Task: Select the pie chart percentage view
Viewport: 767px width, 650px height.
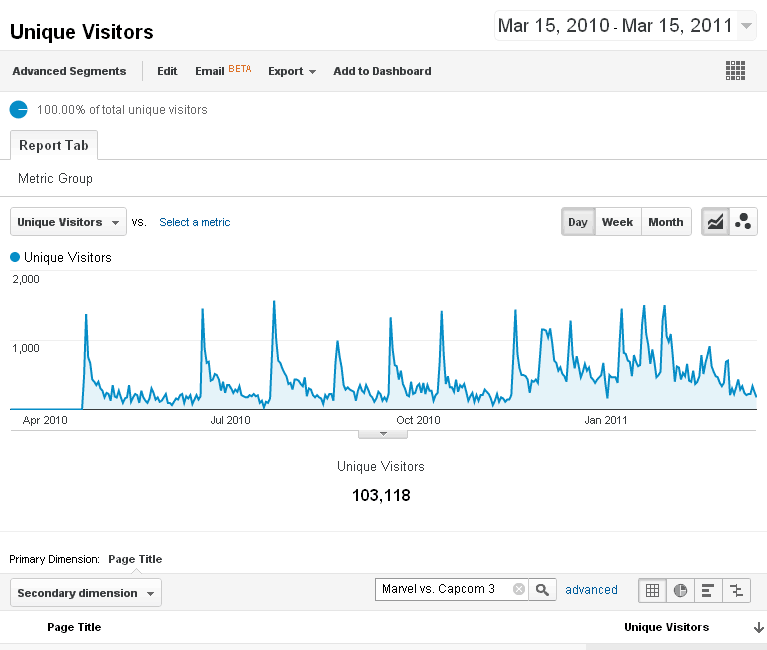Action: tap(680, 590)
